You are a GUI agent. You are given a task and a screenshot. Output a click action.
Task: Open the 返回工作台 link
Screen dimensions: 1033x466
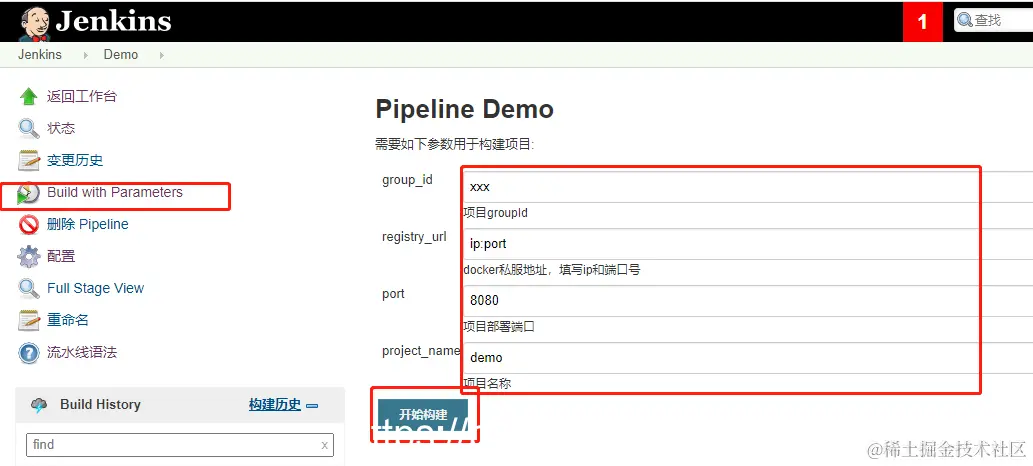[x=82, y=96]
